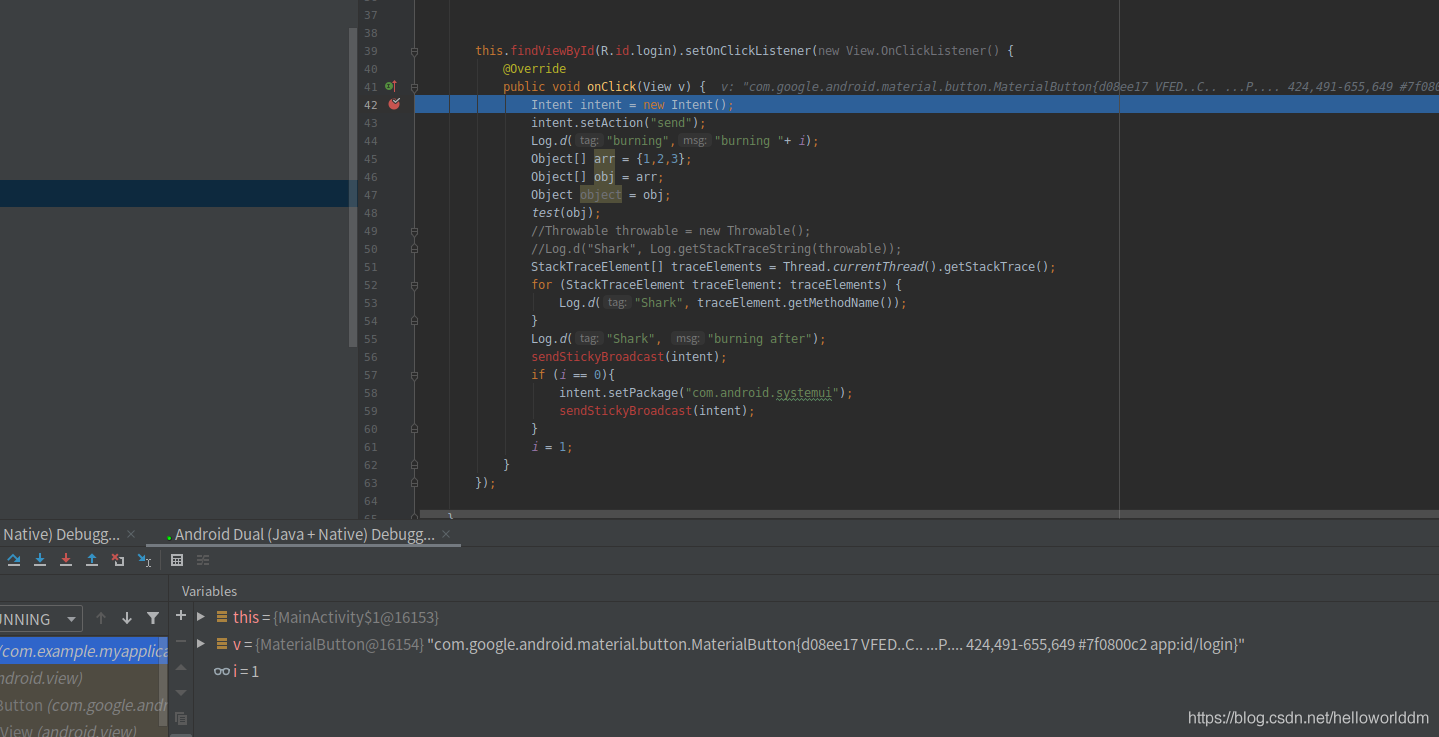Collapse the if block fold at line 57
1439x737 pixels.
click(x=414, y=375)
